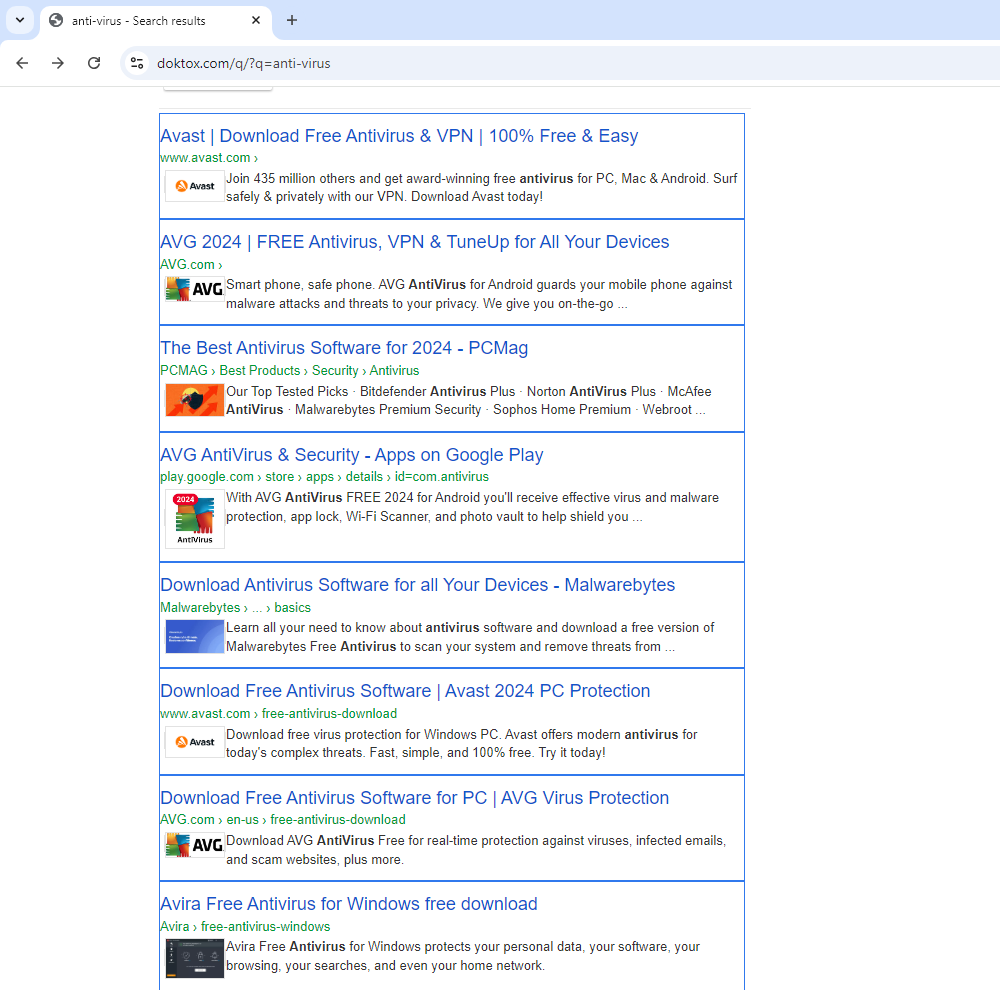This screenshot has height=990, width=1000.
Task: Click Avira screenshot thumbnail image
Action: coord(195,957)
